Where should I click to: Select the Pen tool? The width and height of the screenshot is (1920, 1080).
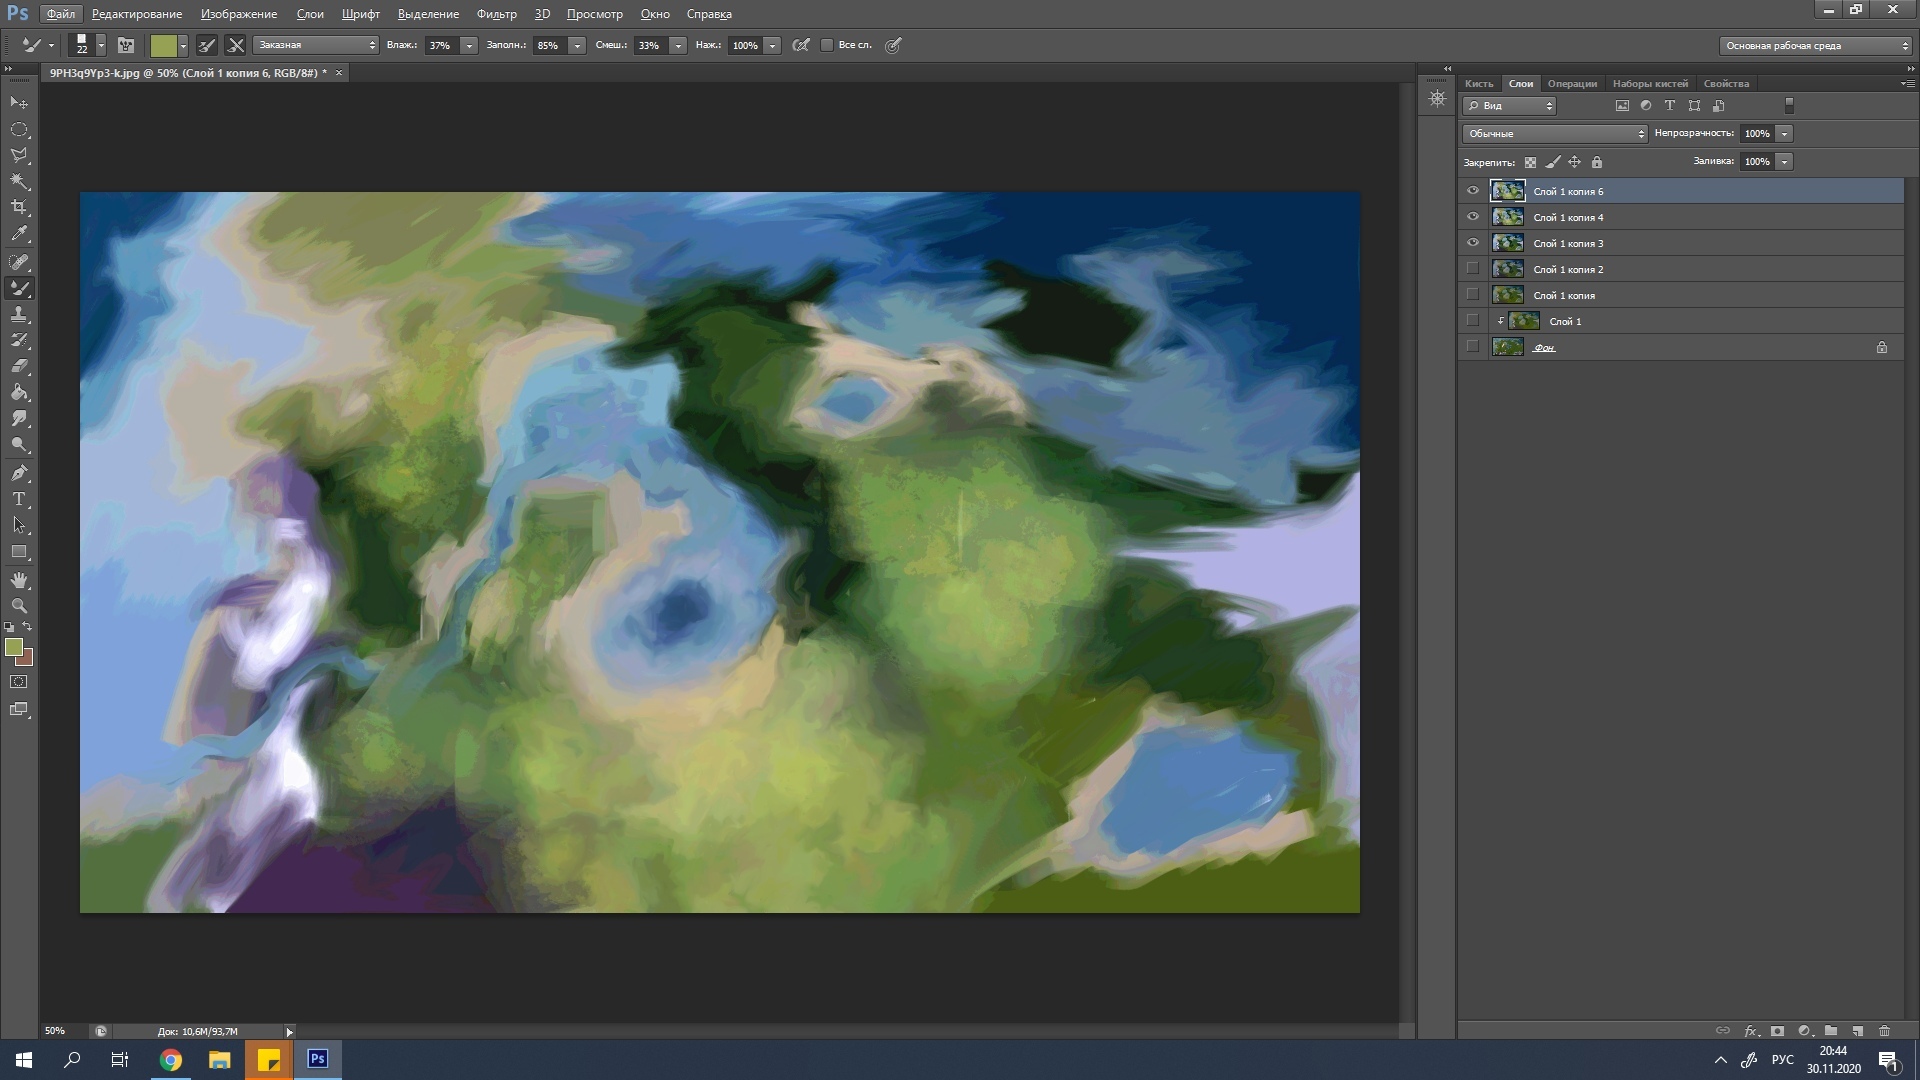[19, 472]
